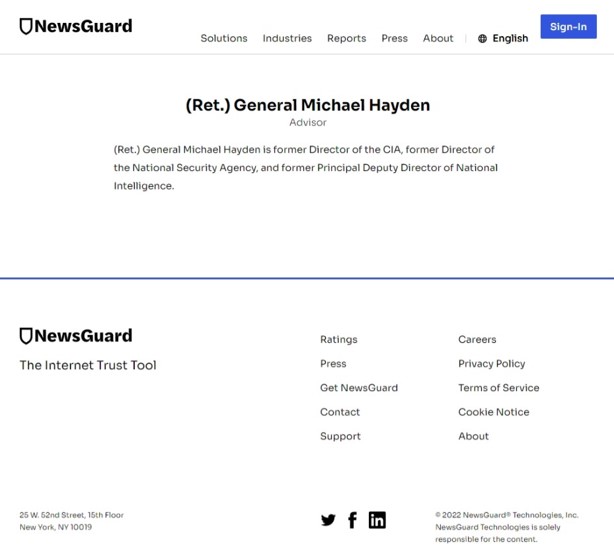Screen dimensions: 614x551
Task: Open the Industries menu
Action: [x=287, y=38]
